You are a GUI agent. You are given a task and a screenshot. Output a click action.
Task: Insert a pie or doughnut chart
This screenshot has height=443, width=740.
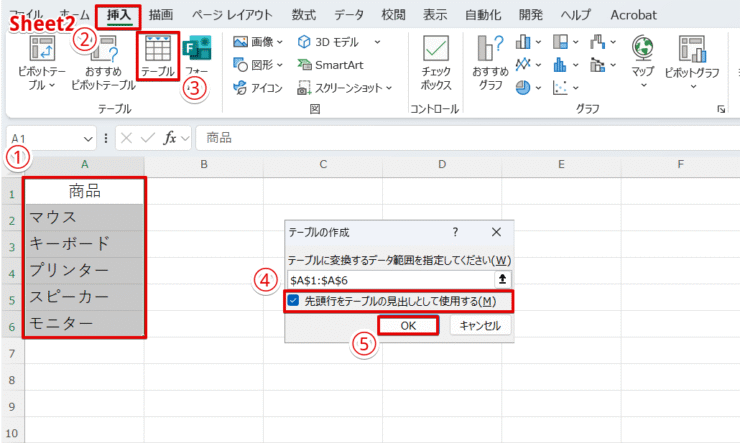523,87
